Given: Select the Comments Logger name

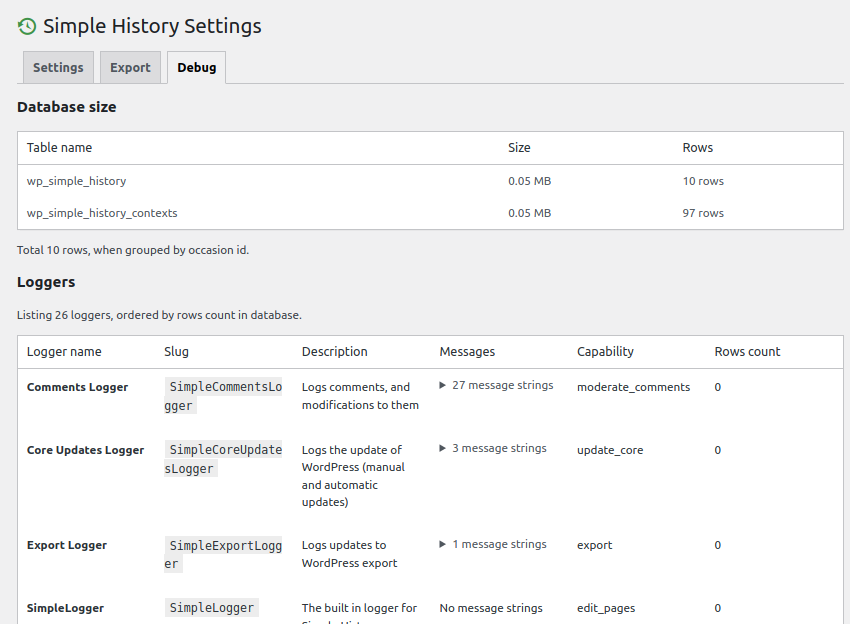Looking at the screenshot, I should click(78, 387).
